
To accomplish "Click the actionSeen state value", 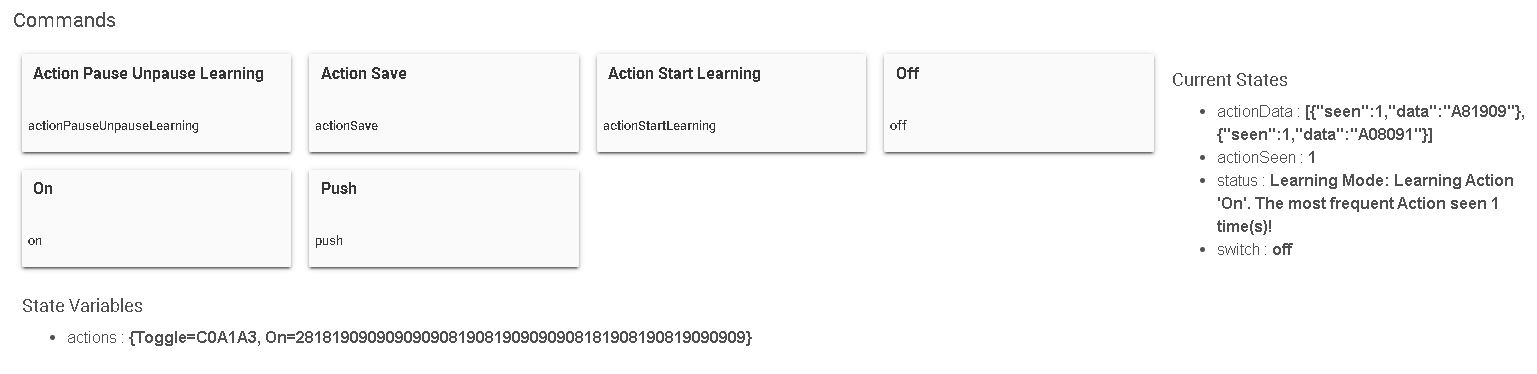I will [1312, 157].
